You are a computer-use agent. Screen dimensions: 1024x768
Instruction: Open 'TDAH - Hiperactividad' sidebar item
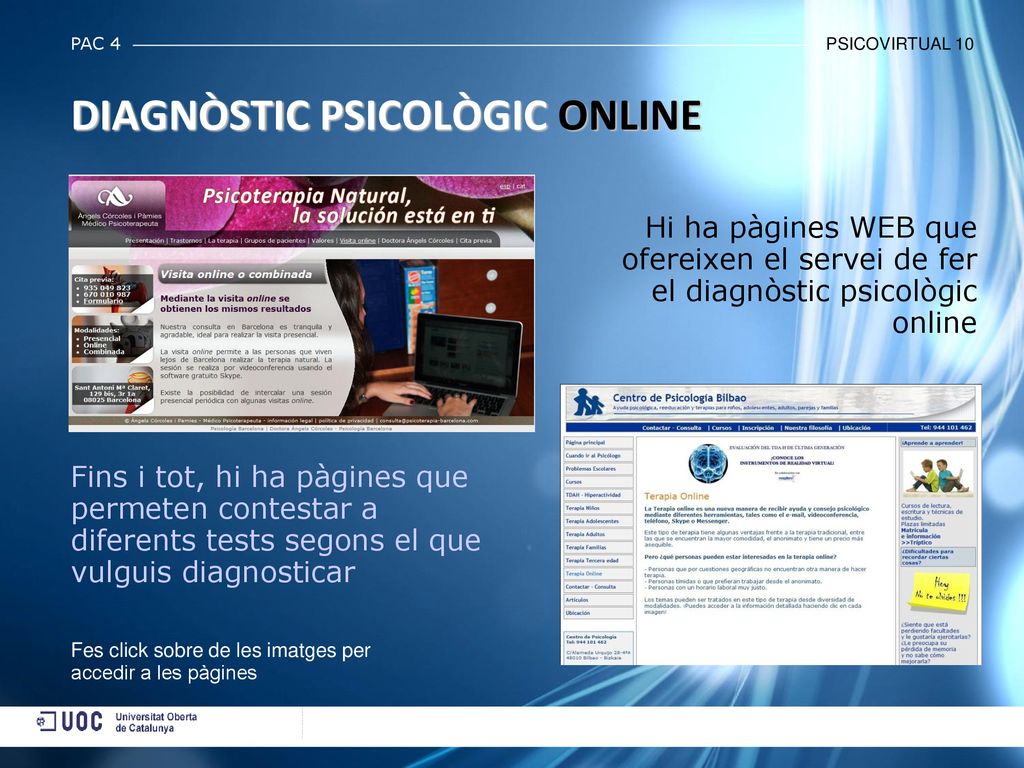[598, 495]
